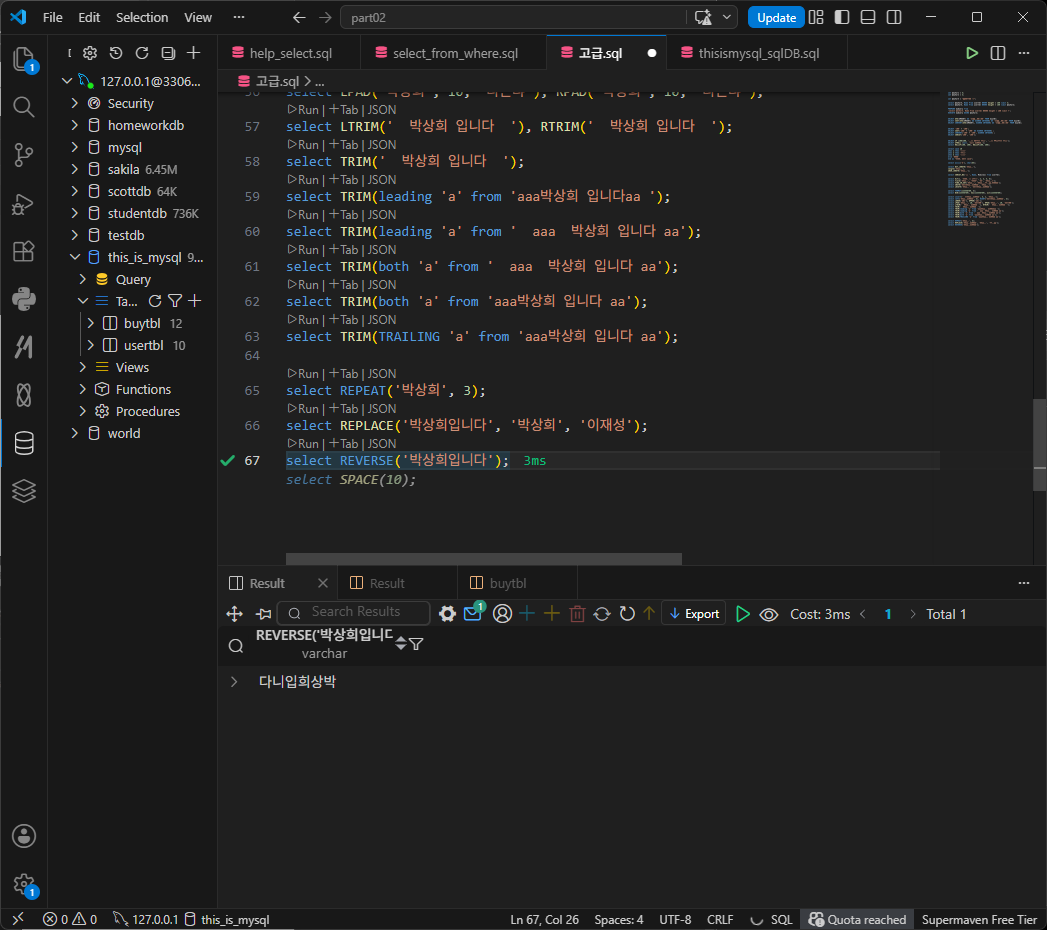The image size is (1047, 930).
Task: Open the Explorer view in activity bar
Action: 24,59
